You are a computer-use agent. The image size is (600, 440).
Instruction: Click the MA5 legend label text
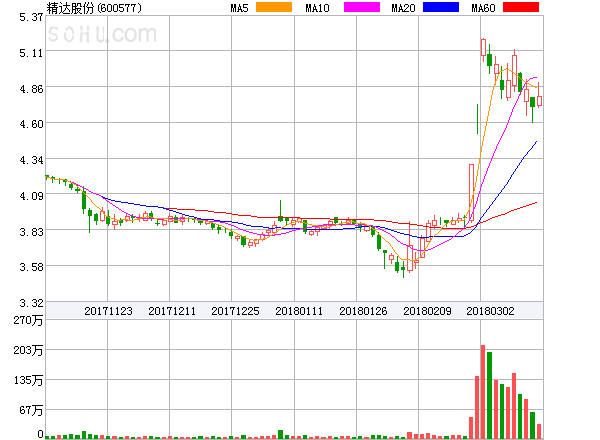click(240, 8)
